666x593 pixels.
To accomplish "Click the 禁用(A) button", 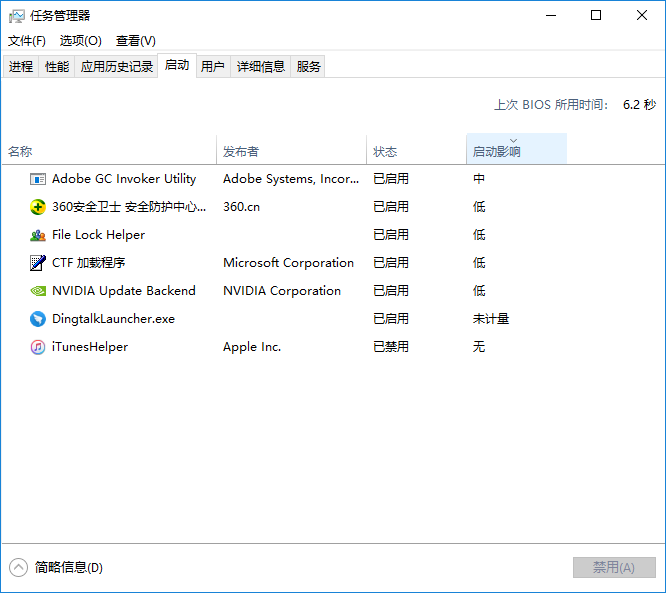I will click(614, 568).
